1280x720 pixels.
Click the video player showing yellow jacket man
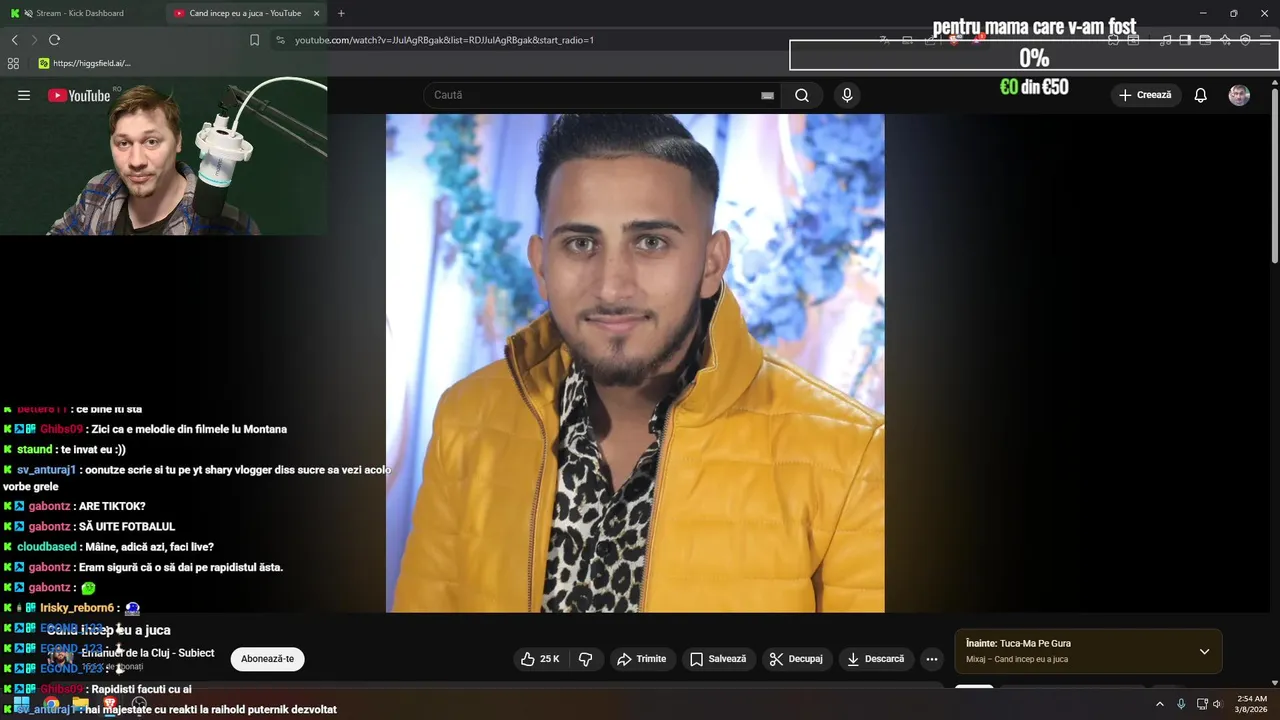tap(635, 363)
